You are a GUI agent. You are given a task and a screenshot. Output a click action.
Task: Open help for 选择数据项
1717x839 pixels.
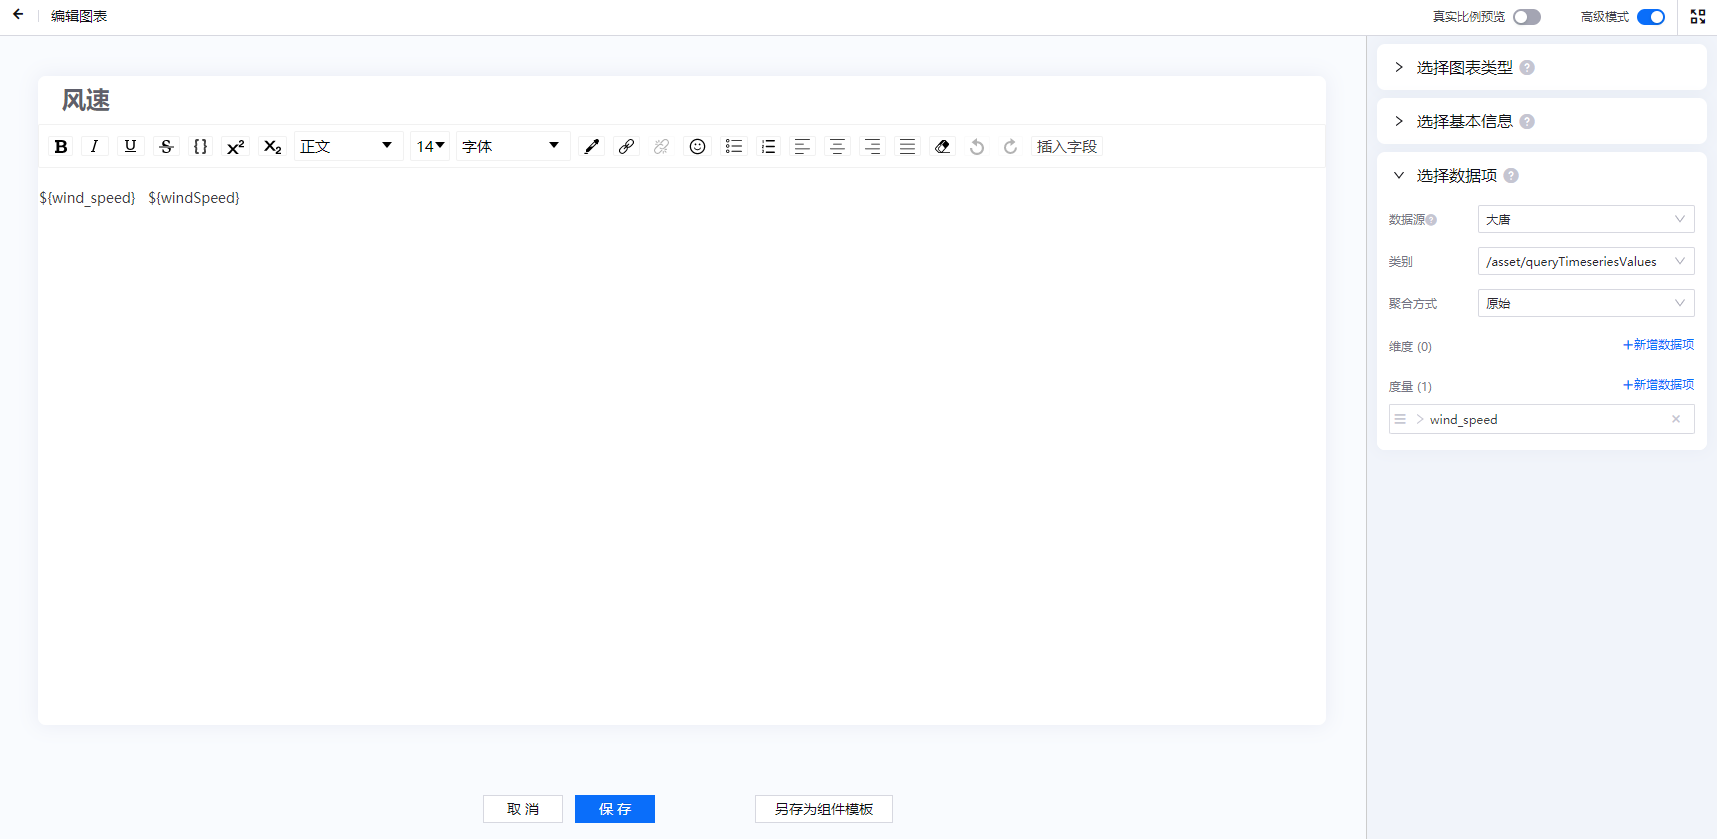1511,176
